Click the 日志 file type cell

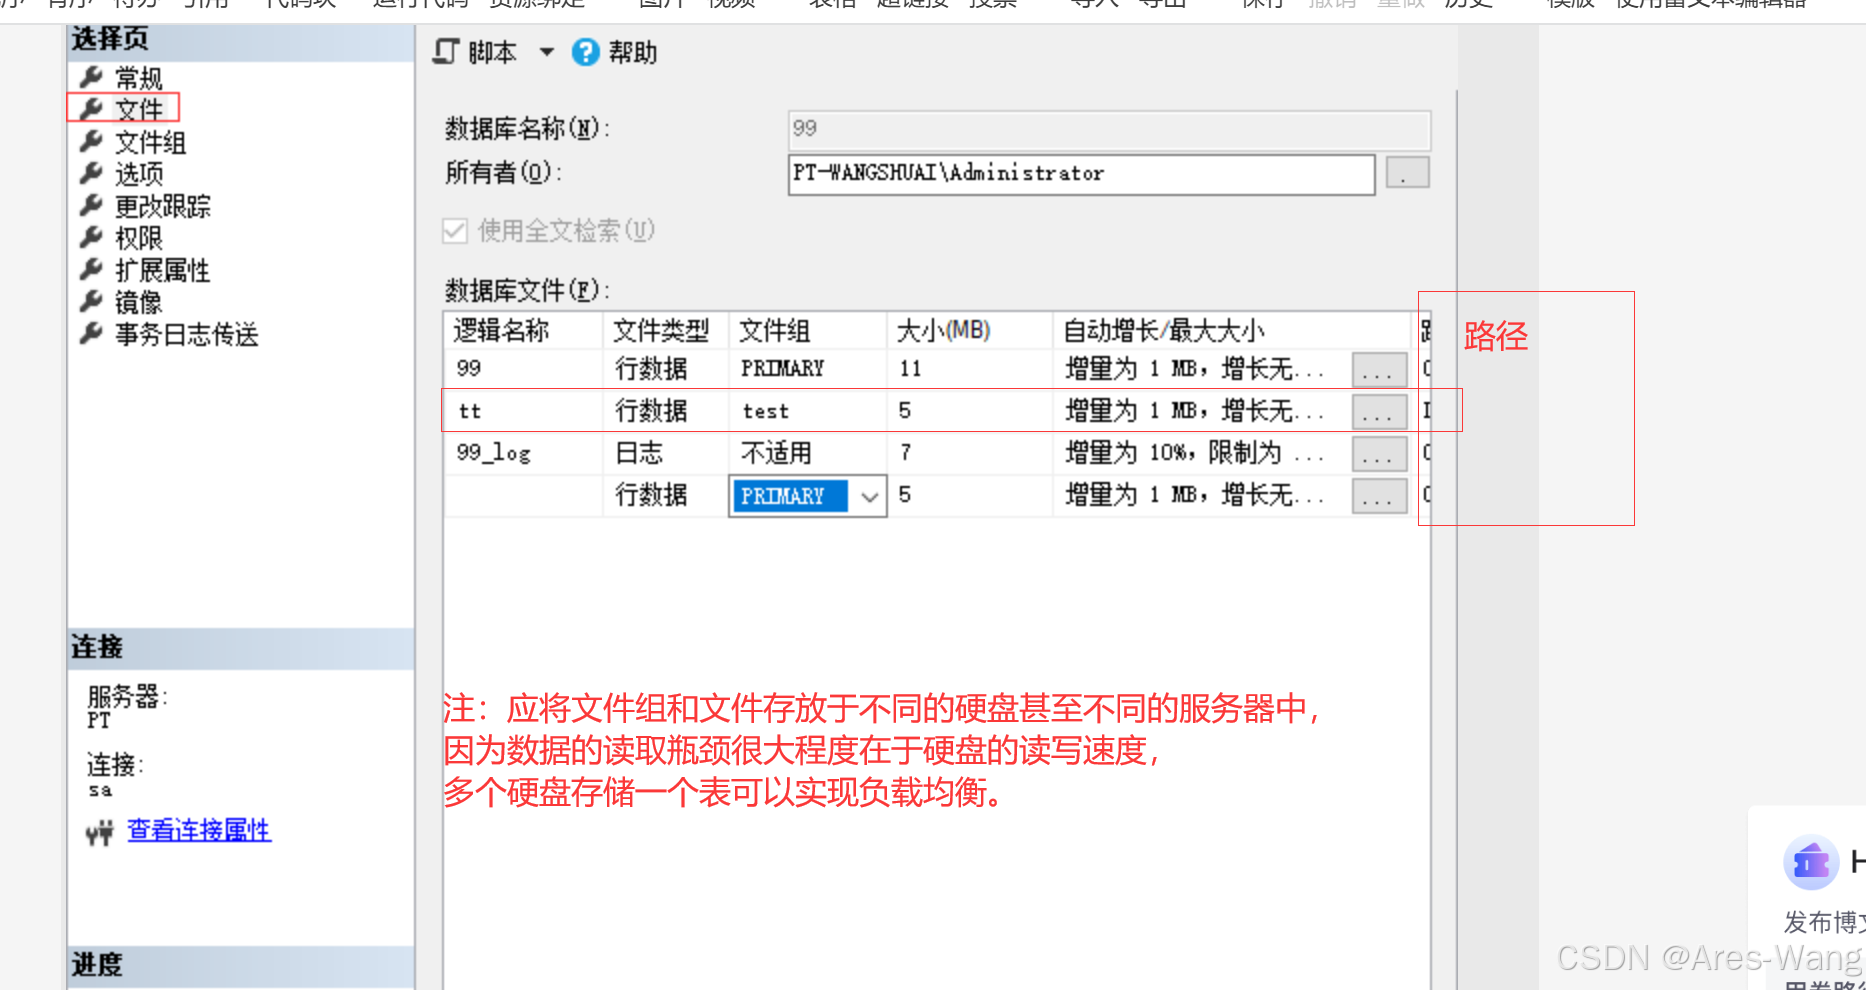tap(666, 453)
